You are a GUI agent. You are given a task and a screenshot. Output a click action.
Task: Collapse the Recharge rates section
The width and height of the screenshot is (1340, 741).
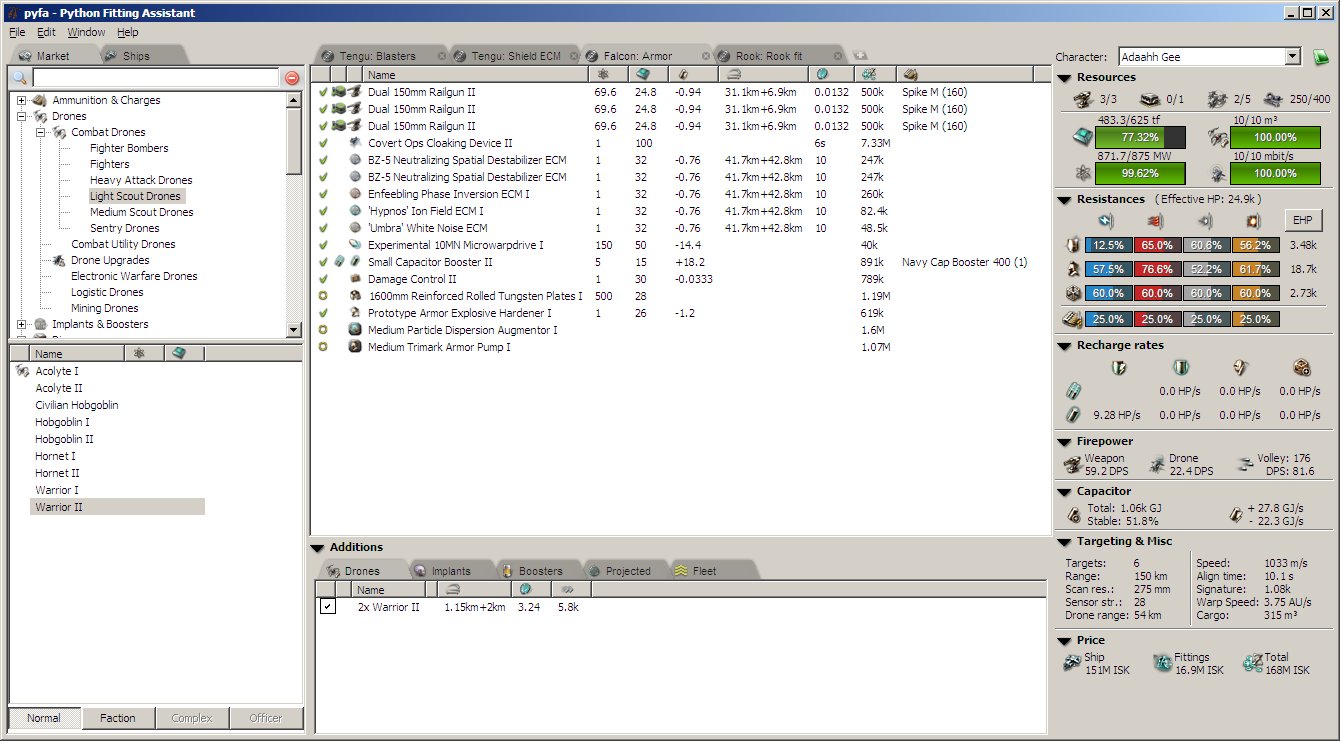1064,346
